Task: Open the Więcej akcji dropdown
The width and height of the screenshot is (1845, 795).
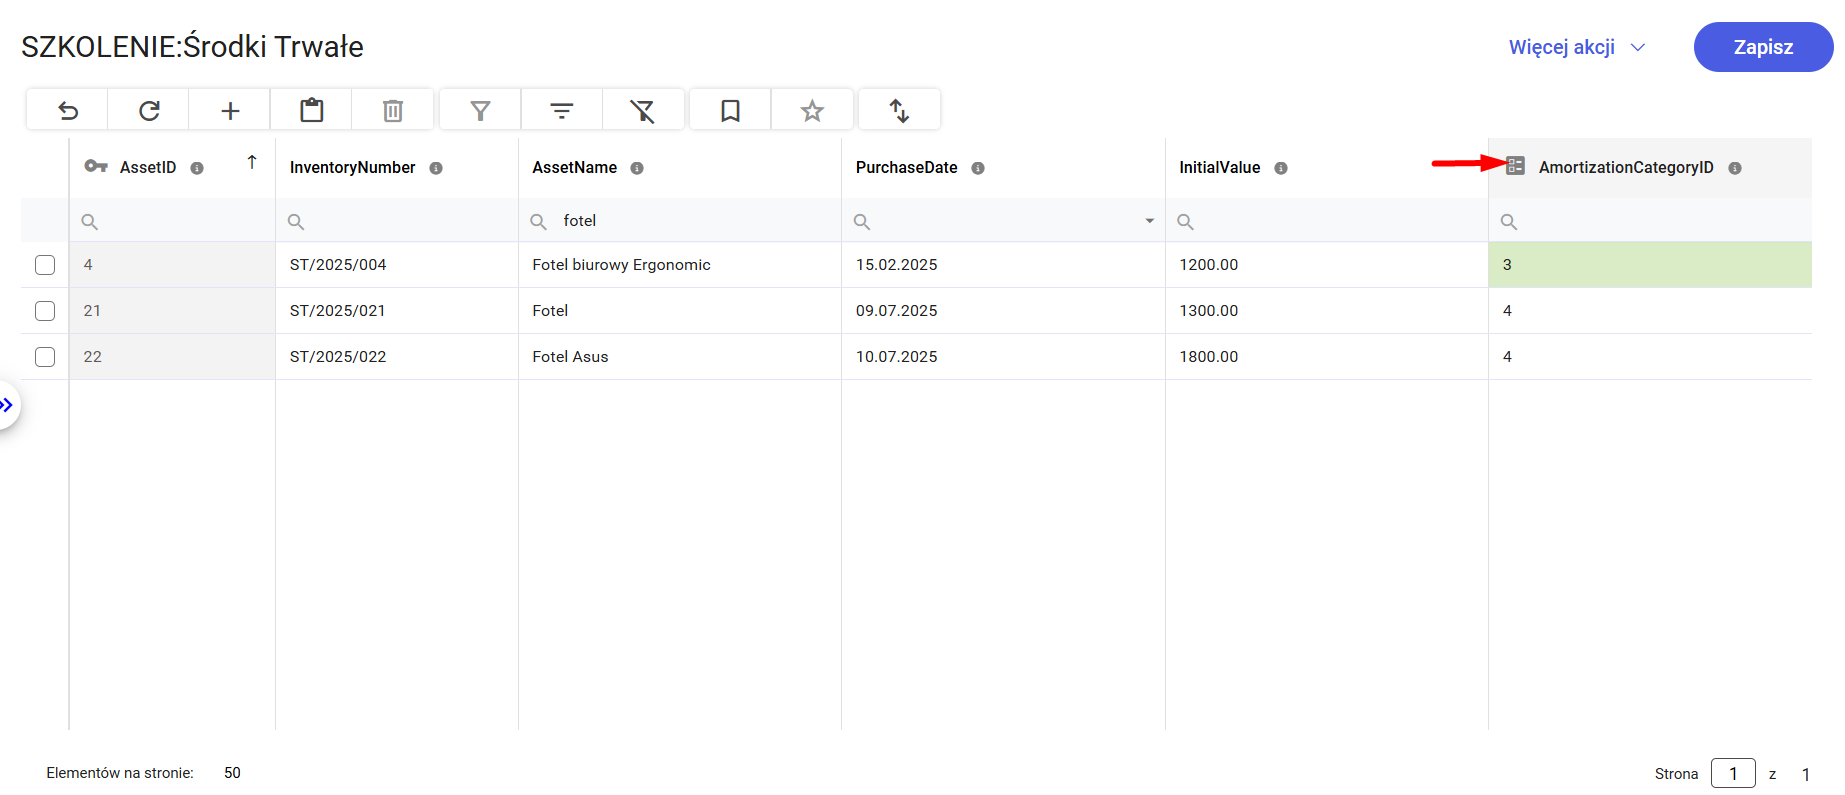Action: coord(1576,47)
